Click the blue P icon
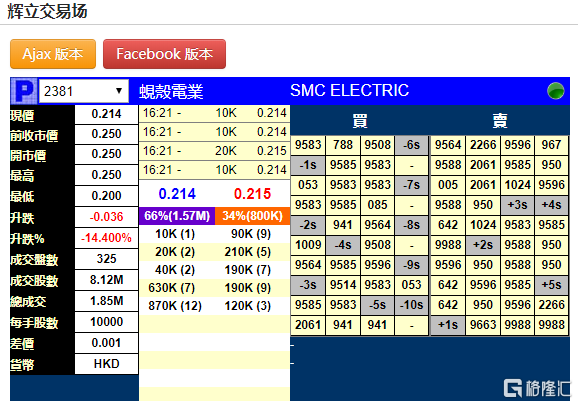This screenshot has height=405, width=578. click(24, 91)
